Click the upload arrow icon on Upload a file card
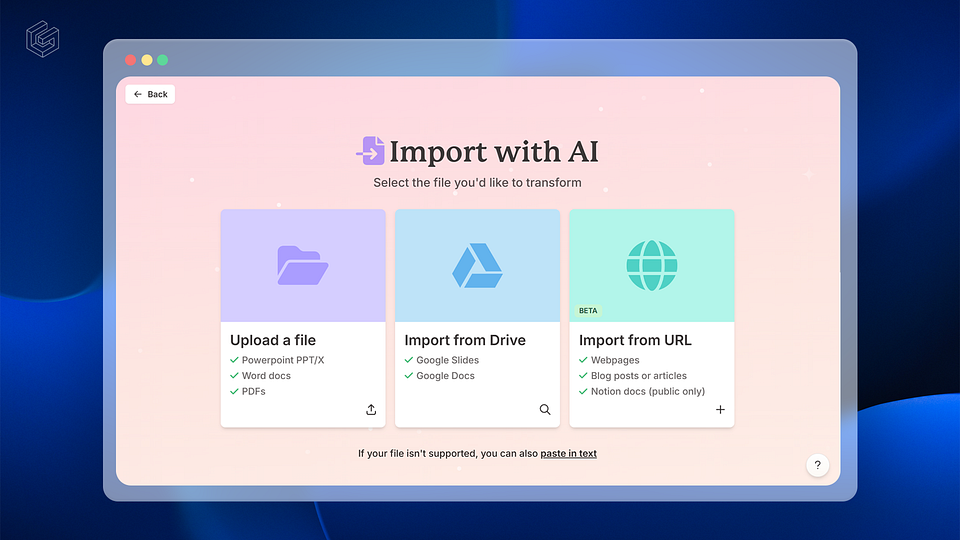960x540 pixels. [371, 410]
